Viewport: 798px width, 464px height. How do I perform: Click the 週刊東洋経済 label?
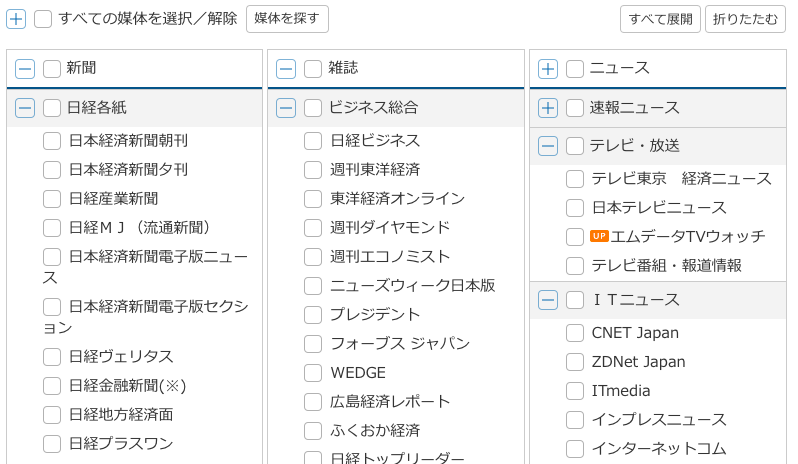375,170
